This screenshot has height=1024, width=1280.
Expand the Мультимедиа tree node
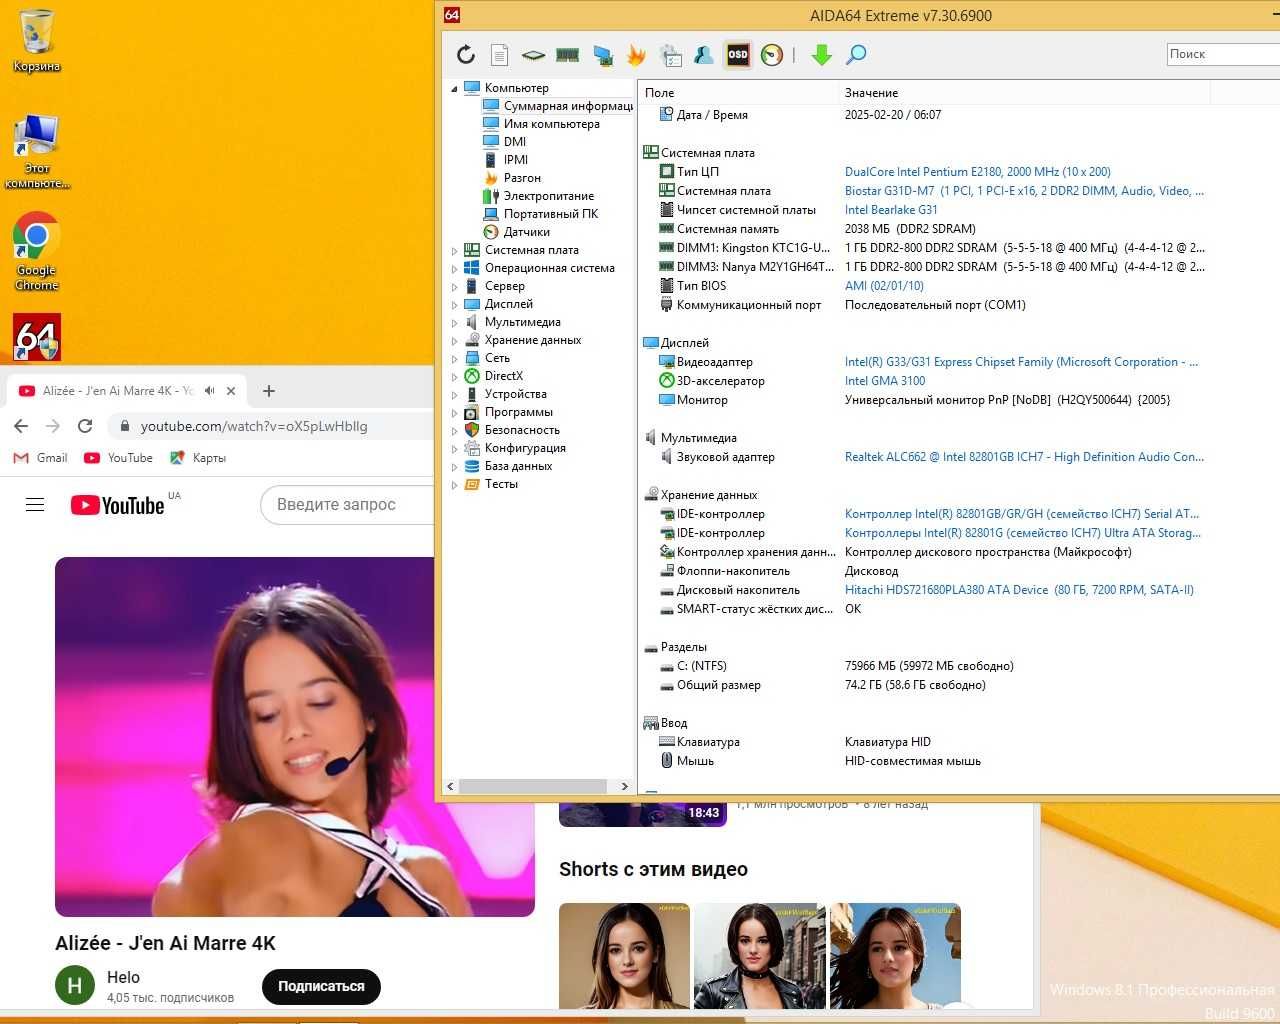point(454,323)
